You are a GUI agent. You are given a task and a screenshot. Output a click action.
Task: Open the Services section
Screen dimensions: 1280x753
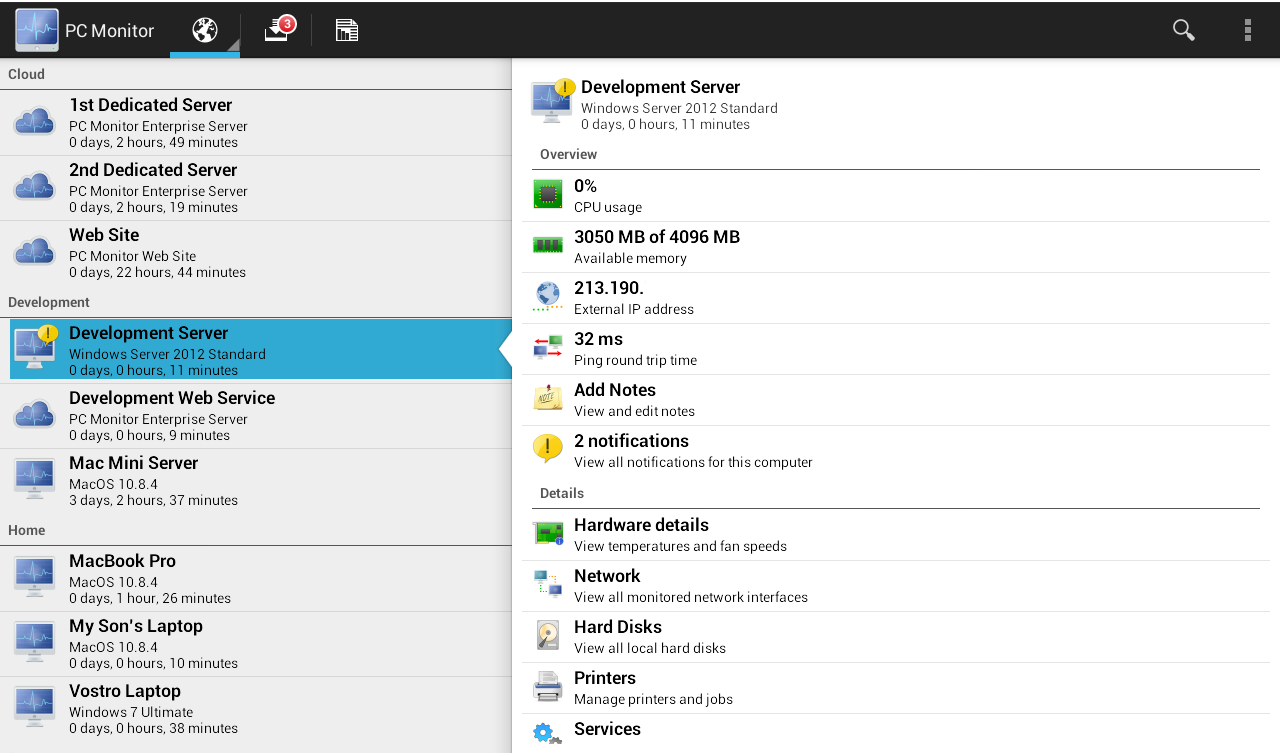[896, 733]
